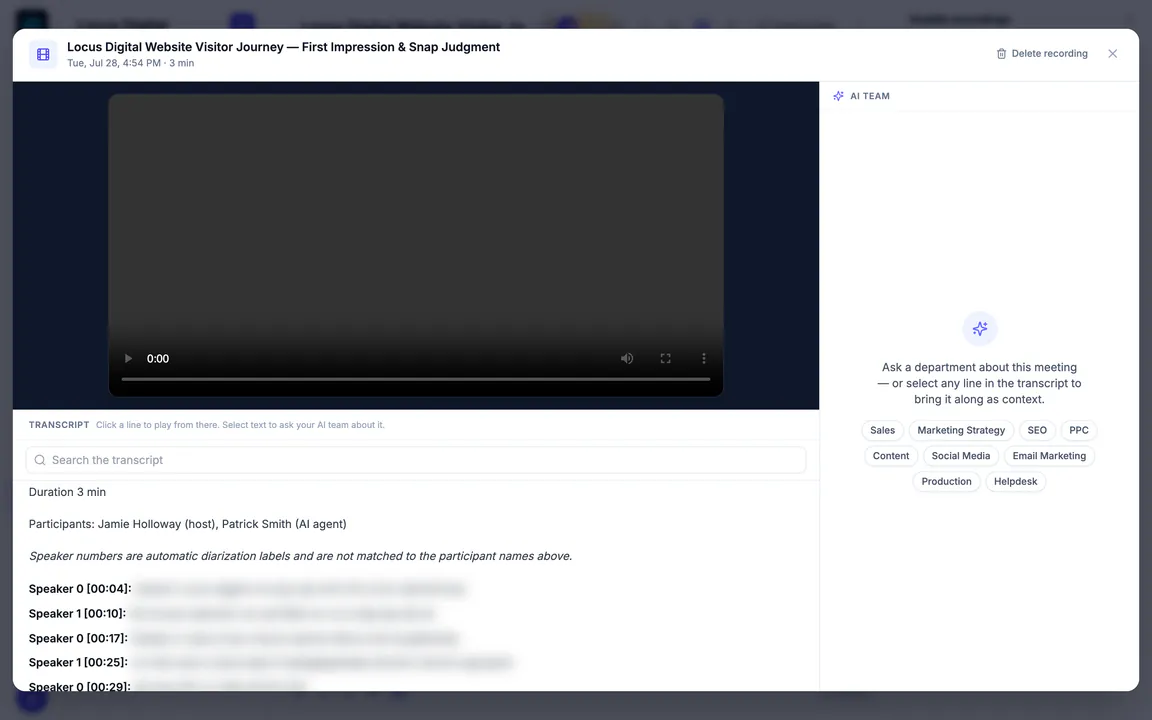Select the SEO department chip

(x=1037, y=431)
